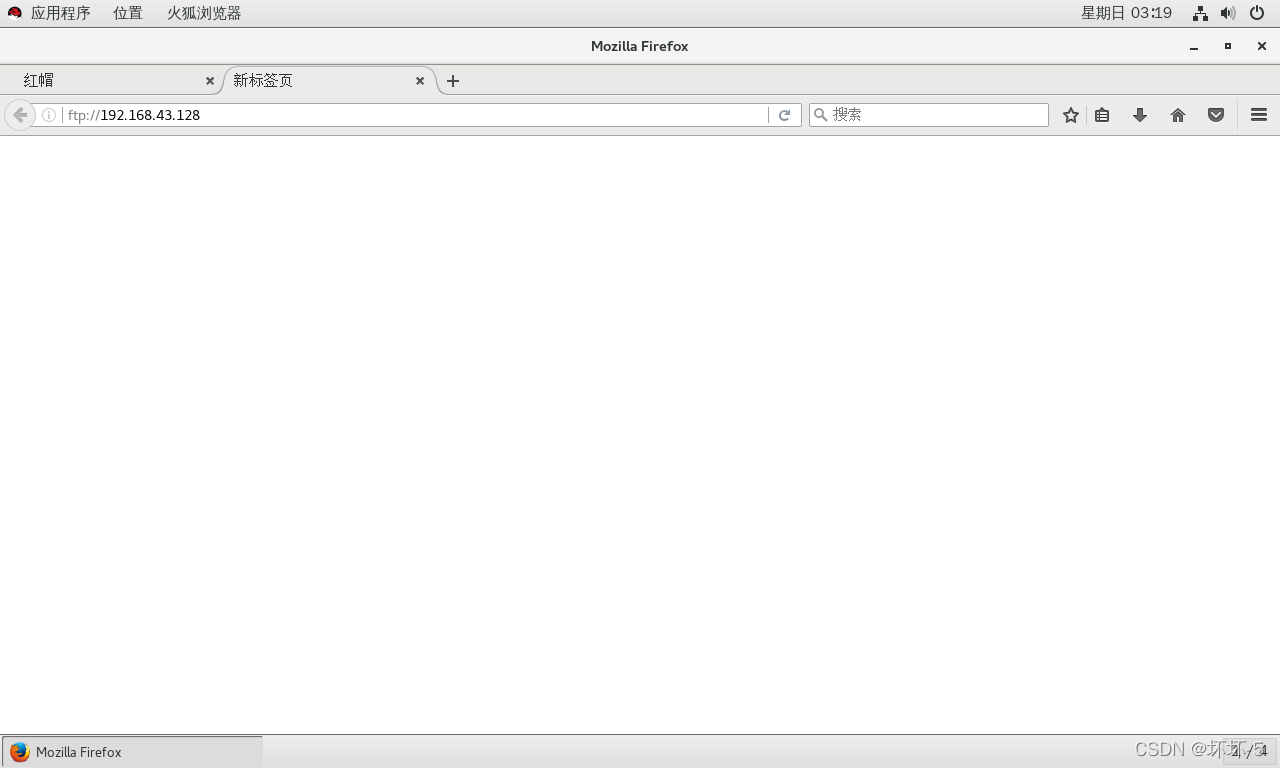Open a new tab with plus button

click(453, 81)
